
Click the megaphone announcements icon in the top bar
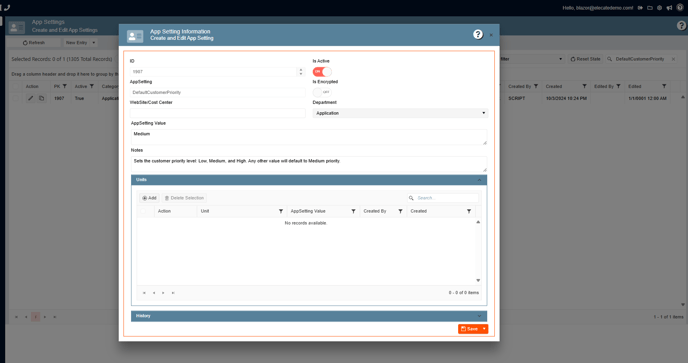669,8
